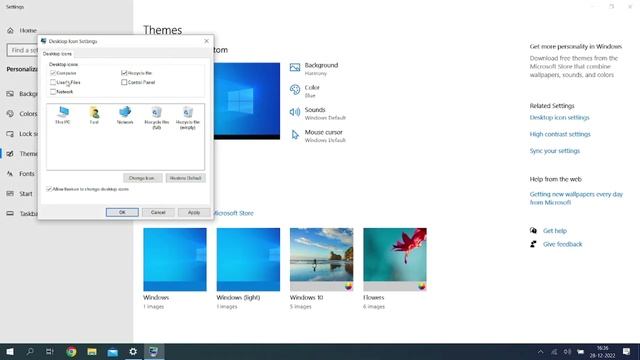
Task: Click the Colors icon in Settings sidebar
Action: 10,113
